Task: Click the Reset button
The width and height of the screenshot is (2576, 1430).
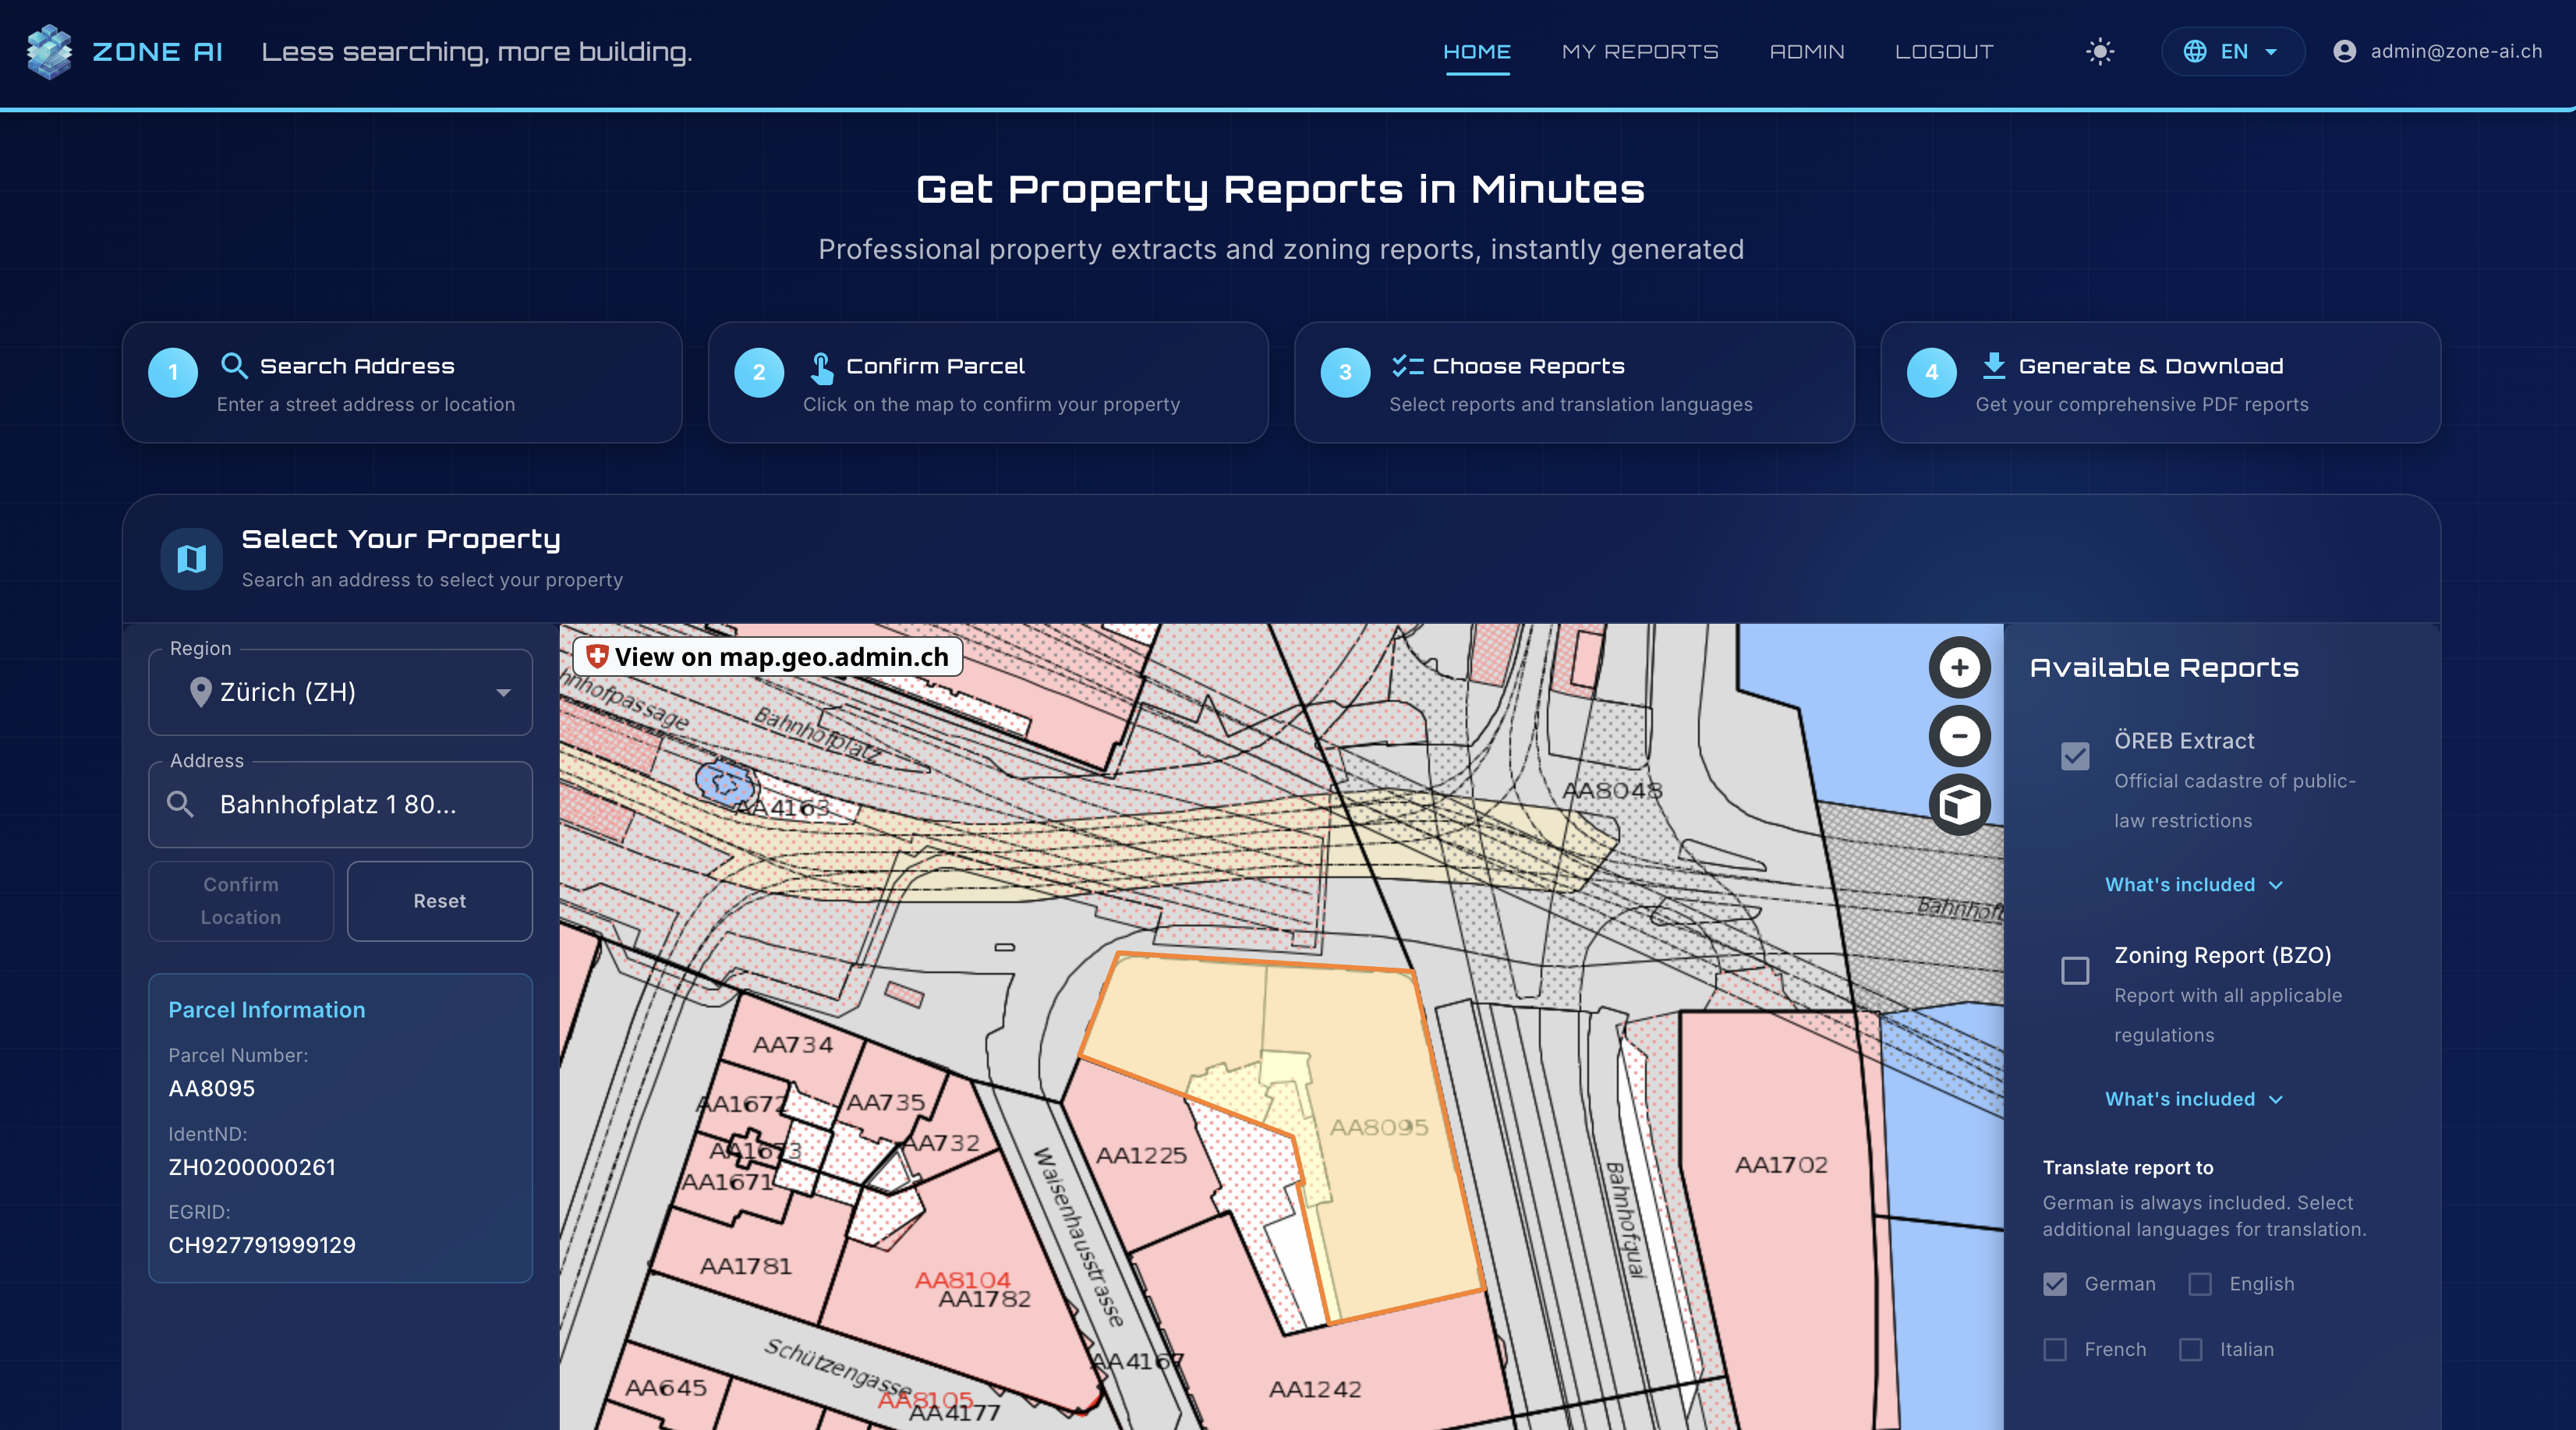Action: (x=439, y=901)
